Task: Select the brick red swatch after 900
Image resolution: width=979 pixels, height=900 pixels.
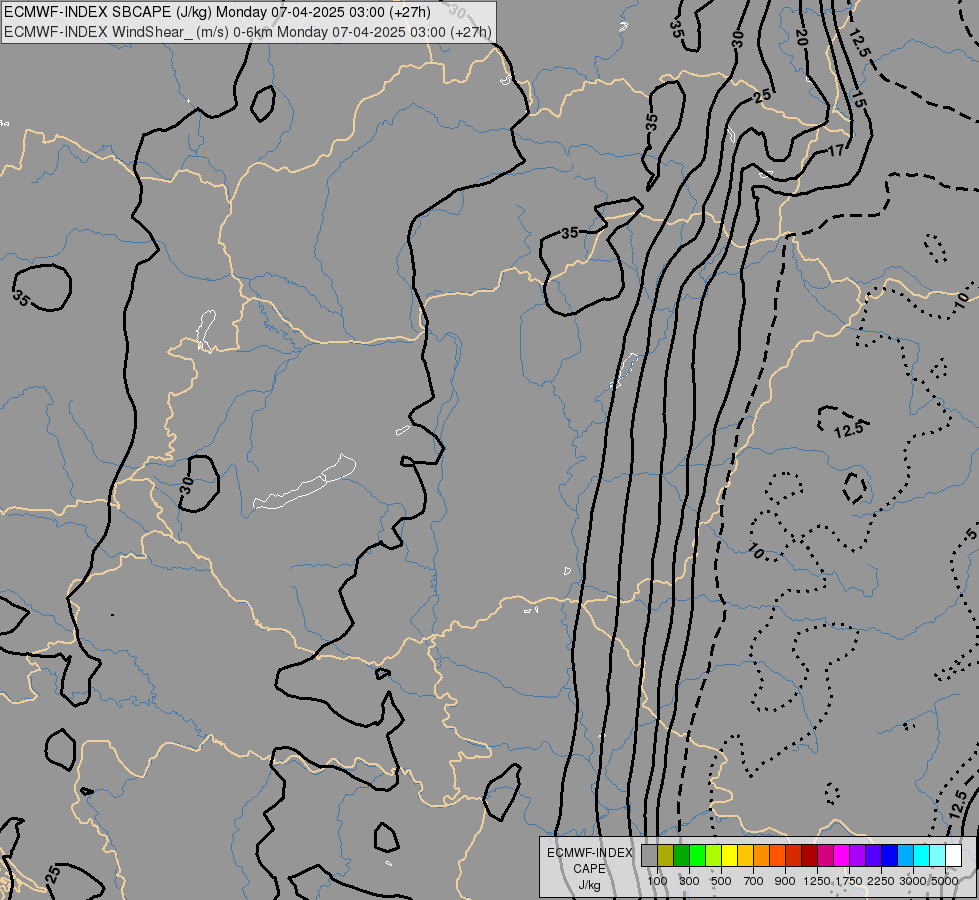Action: (794, 856)
